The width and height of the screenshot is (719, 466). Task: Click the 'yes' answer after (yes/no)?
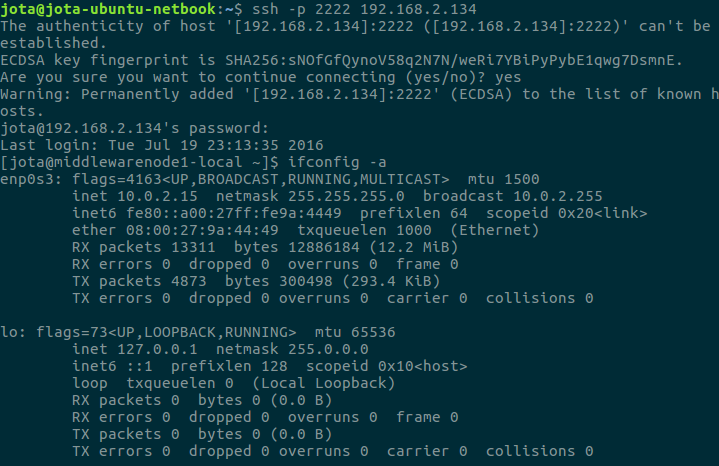pyautogui.click(x=508, y=77)
